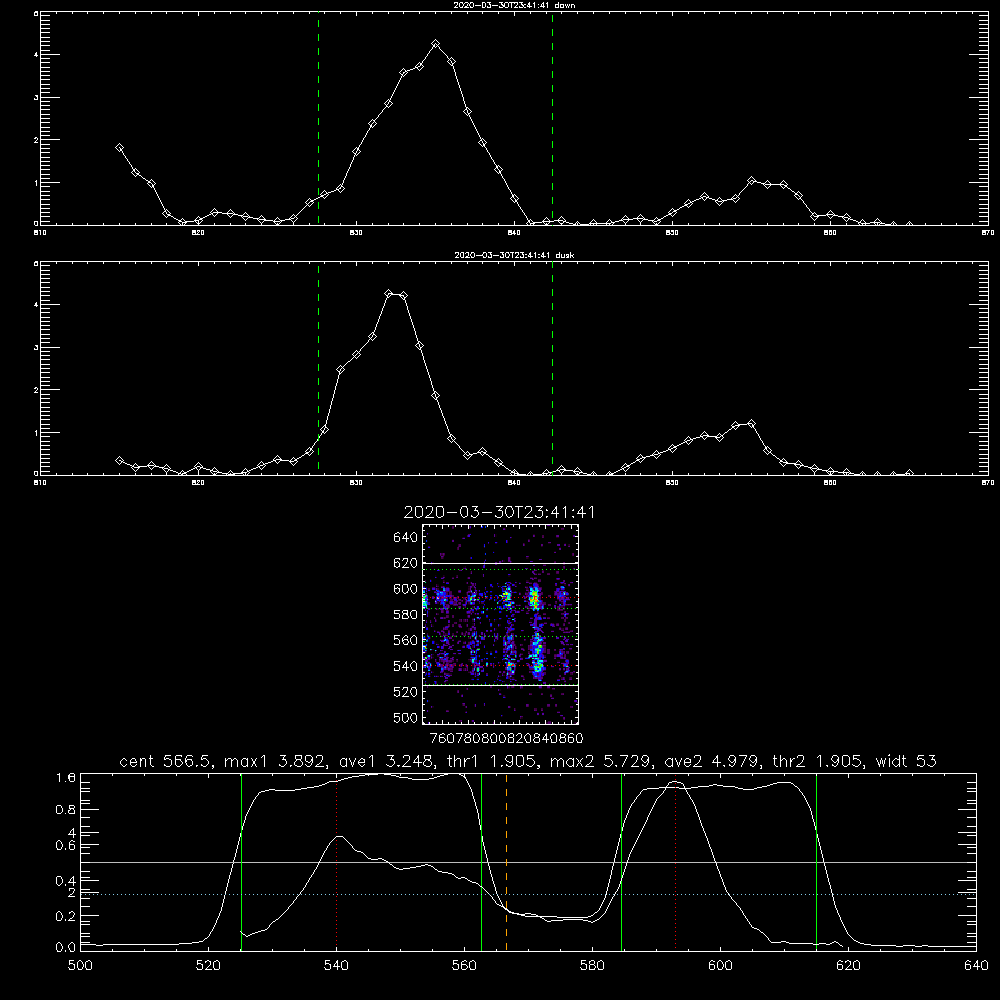Select the 'widt 53' value
The width and height of the screenshot is (1000, 1000).
(906, 761)
